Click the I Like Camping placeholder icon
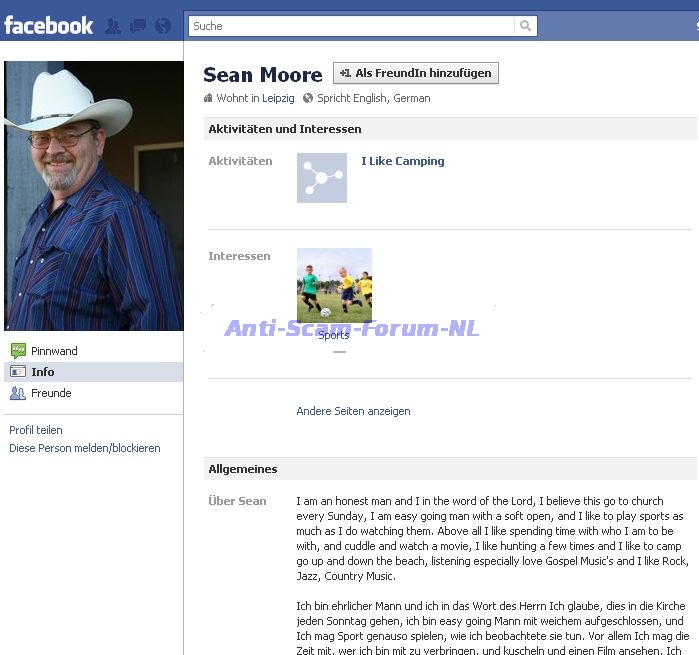 pyautogui.click(x=322, y=178)
